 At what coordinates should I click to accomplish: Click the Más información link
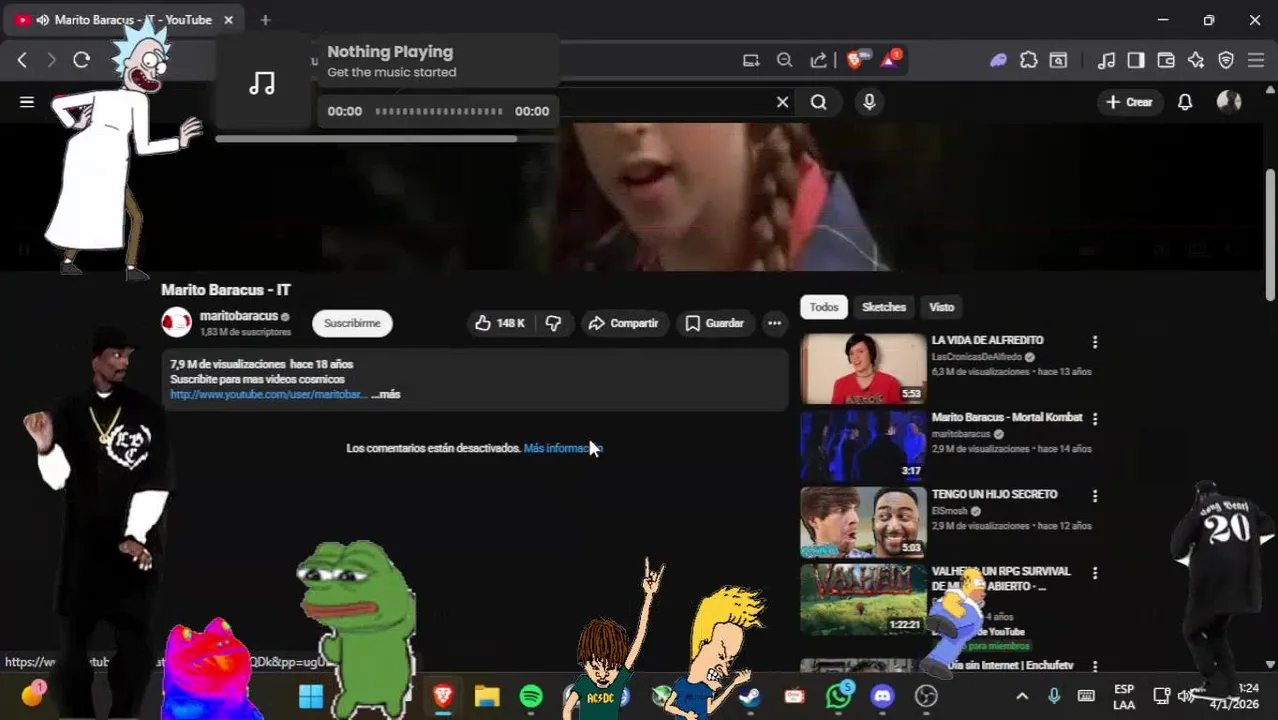coord(563,448)
